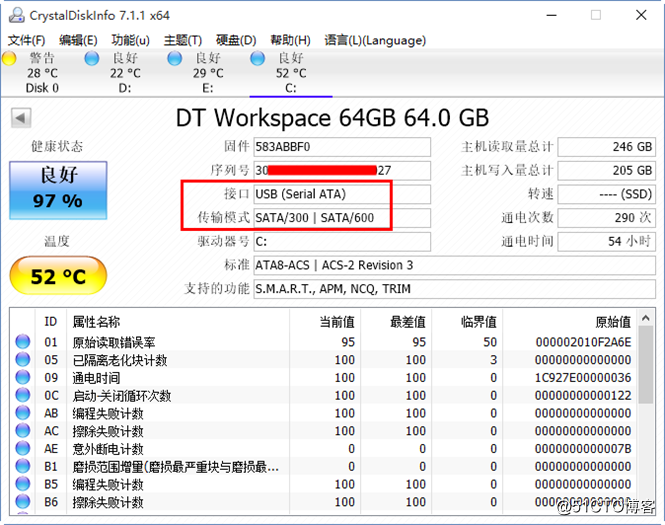
Task: Open the 编辑(E) menu
Action: (x=78, y=40)
